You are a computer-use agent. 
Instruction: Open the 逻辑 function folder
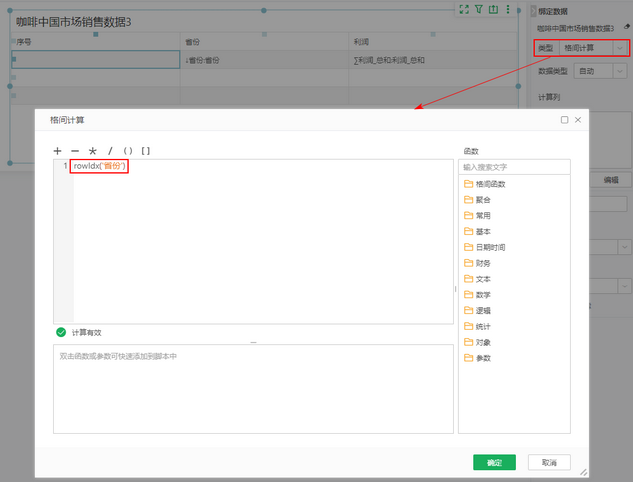477,310
